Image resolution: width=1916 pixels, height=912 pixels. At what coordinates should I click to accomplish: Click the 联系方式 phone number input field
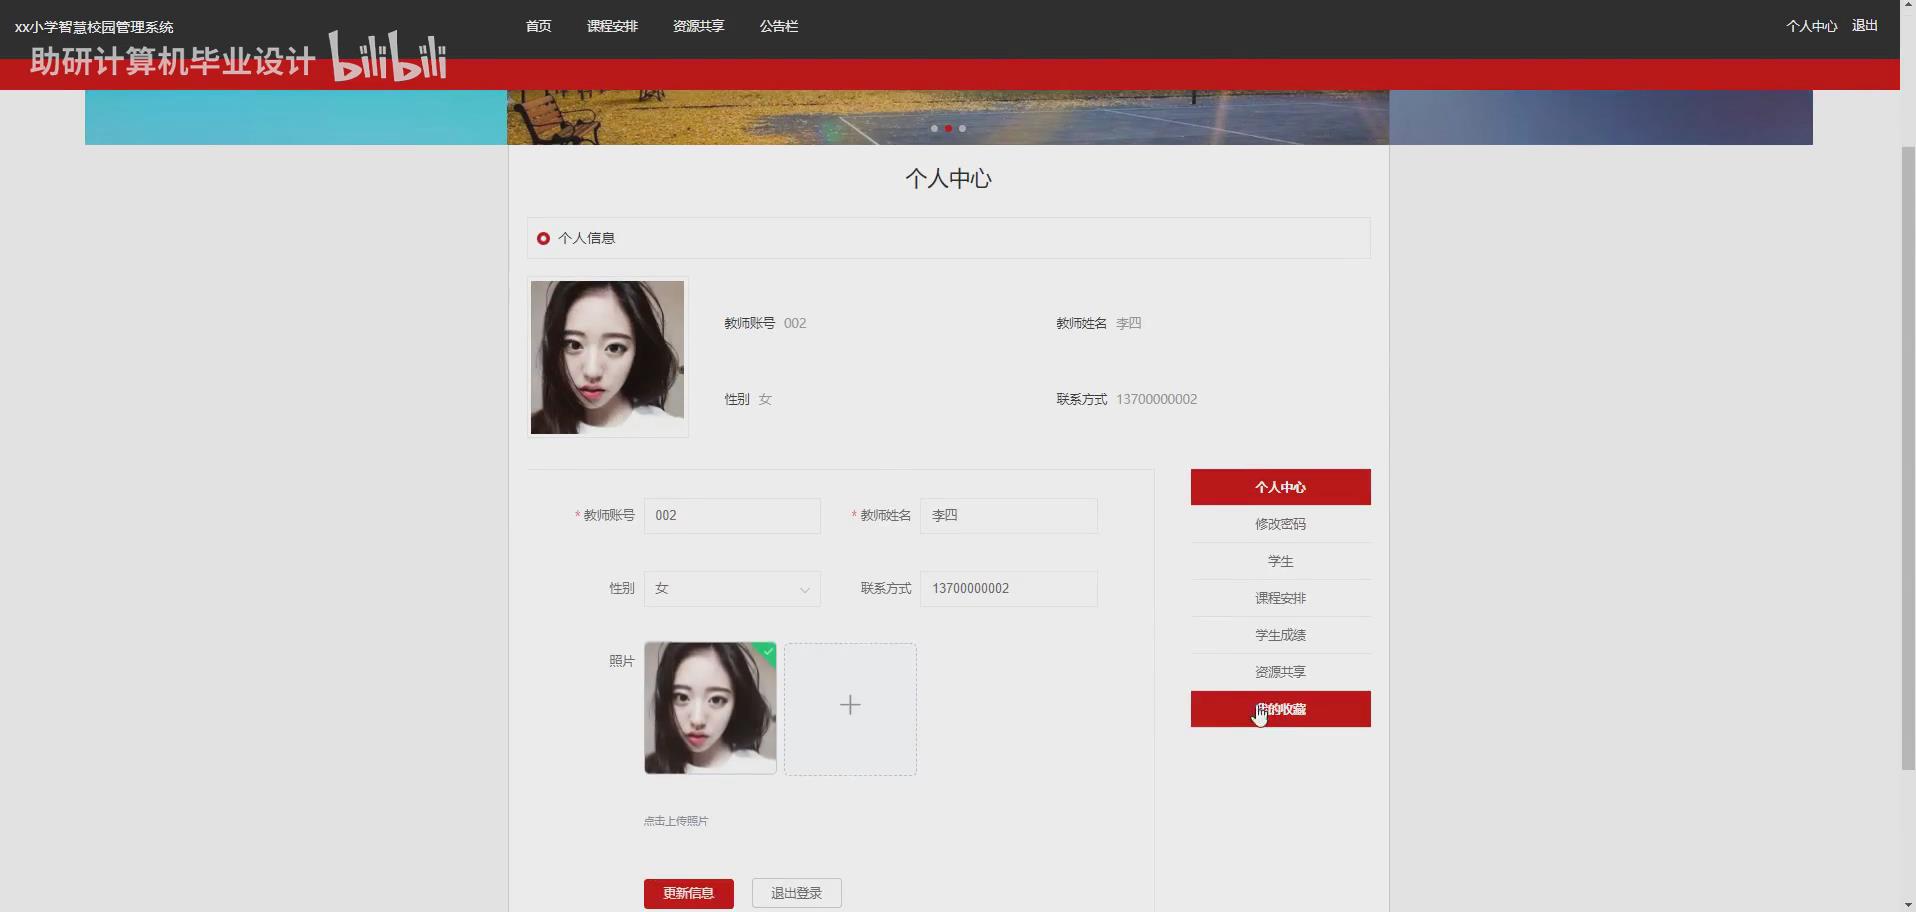pyautogui.click(x=1008, y=589)
